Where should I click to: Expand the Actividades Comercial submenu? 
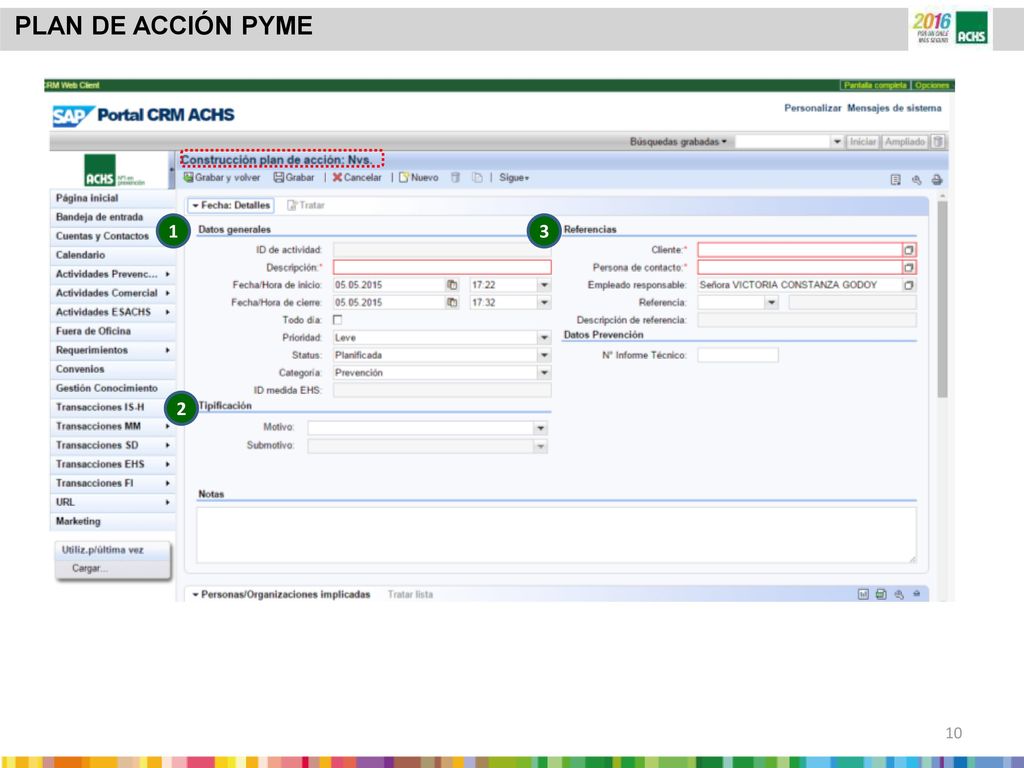click(x=168, y=293)
